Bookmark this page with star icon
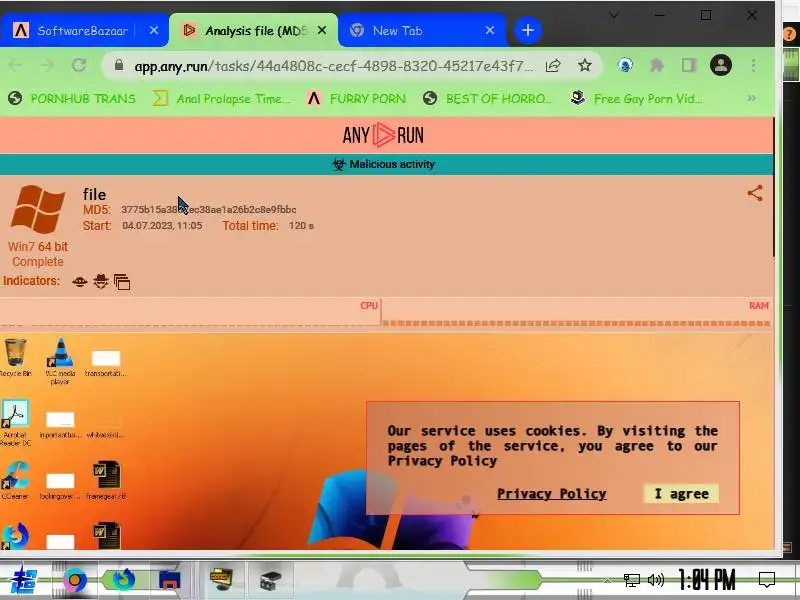 (585, 65)
